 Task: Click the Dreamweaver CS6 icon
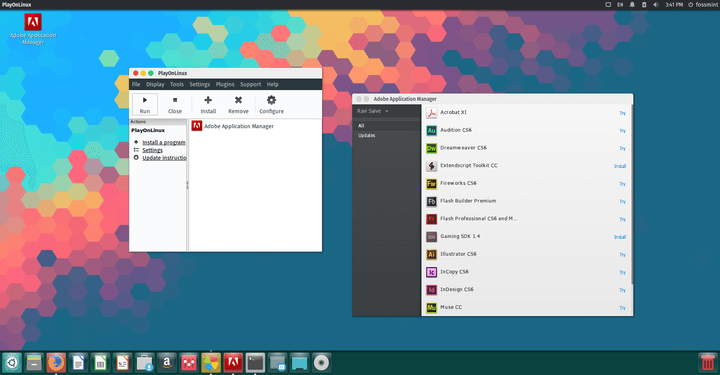[431, 148]
